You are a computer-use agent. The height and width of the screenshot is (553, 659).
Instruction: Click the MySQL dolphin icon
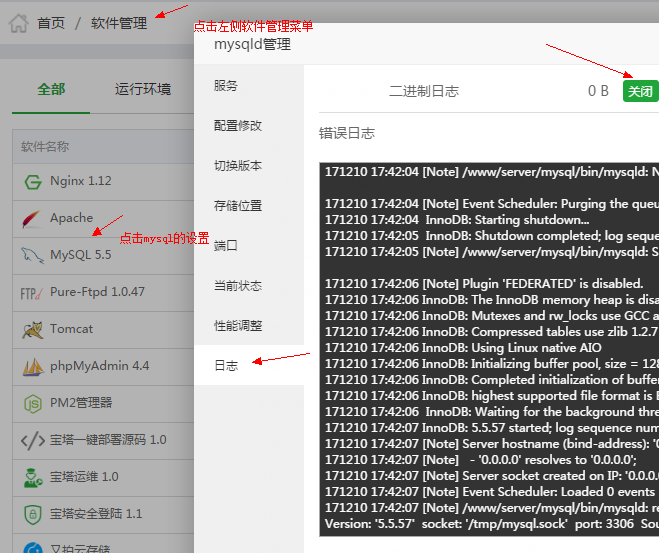point(32,255)
